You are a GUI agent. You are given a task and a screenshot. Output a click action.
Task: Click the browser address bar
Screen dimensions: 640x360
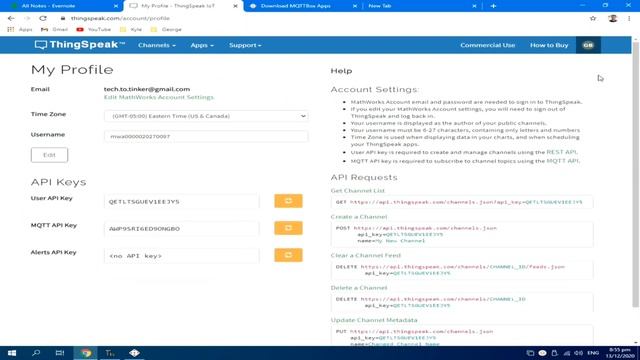click(x=322, y=18)
